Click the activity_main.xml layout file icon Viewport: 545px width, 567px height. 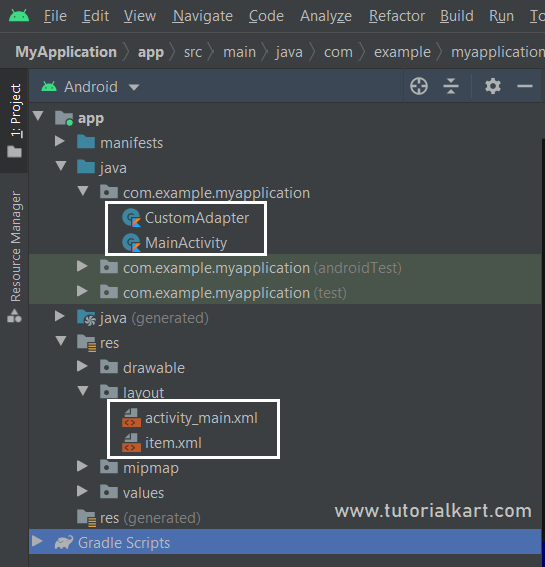click(x=131, y=418)
